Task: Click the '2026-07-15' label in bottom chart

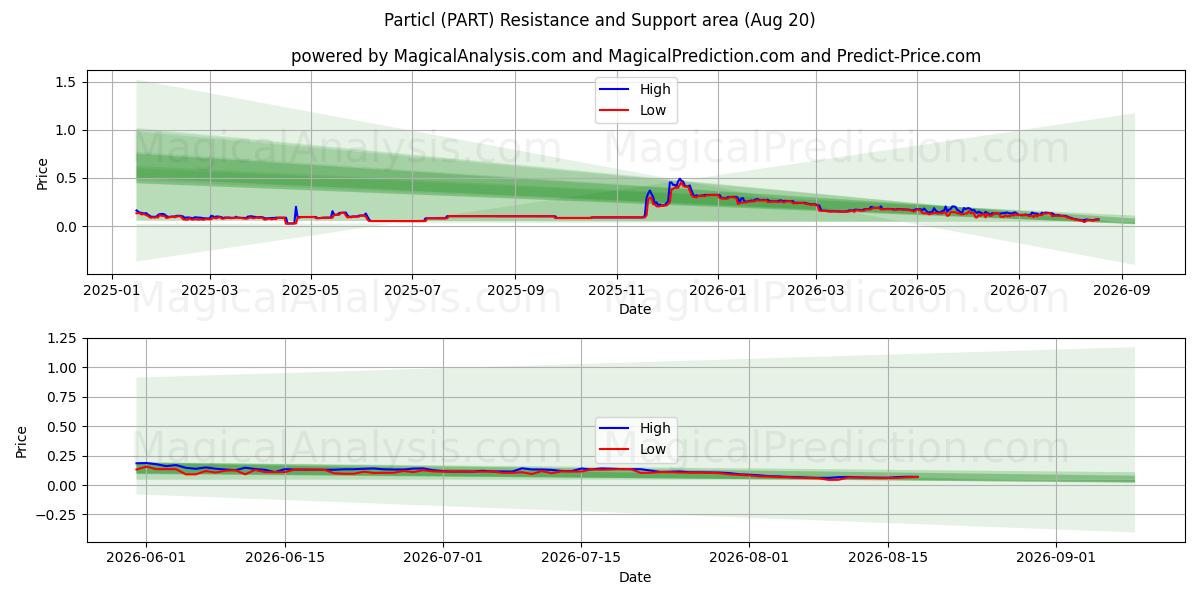Action: tap(581, 558)
